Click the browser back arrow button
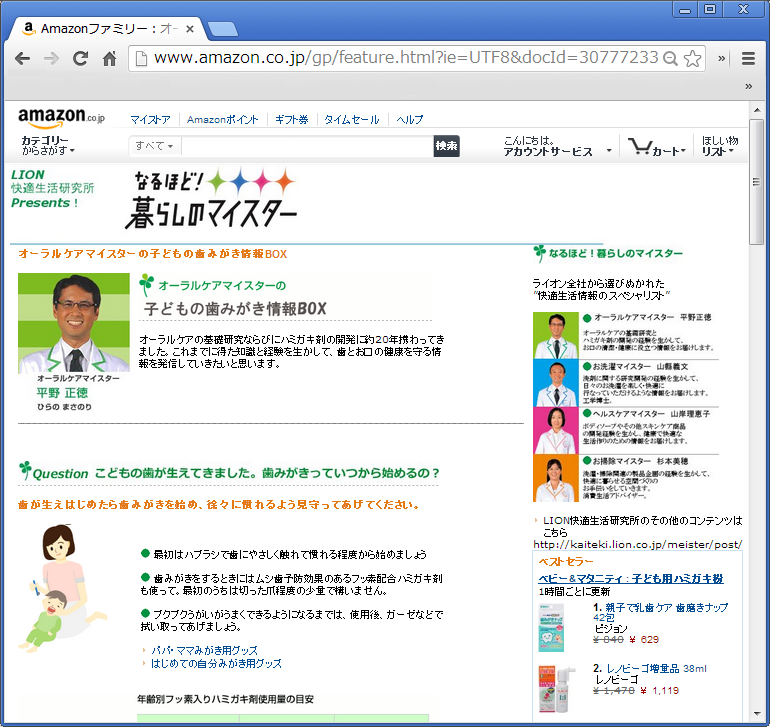This screenshot has height=727, width=770. [x=23, y=59]
